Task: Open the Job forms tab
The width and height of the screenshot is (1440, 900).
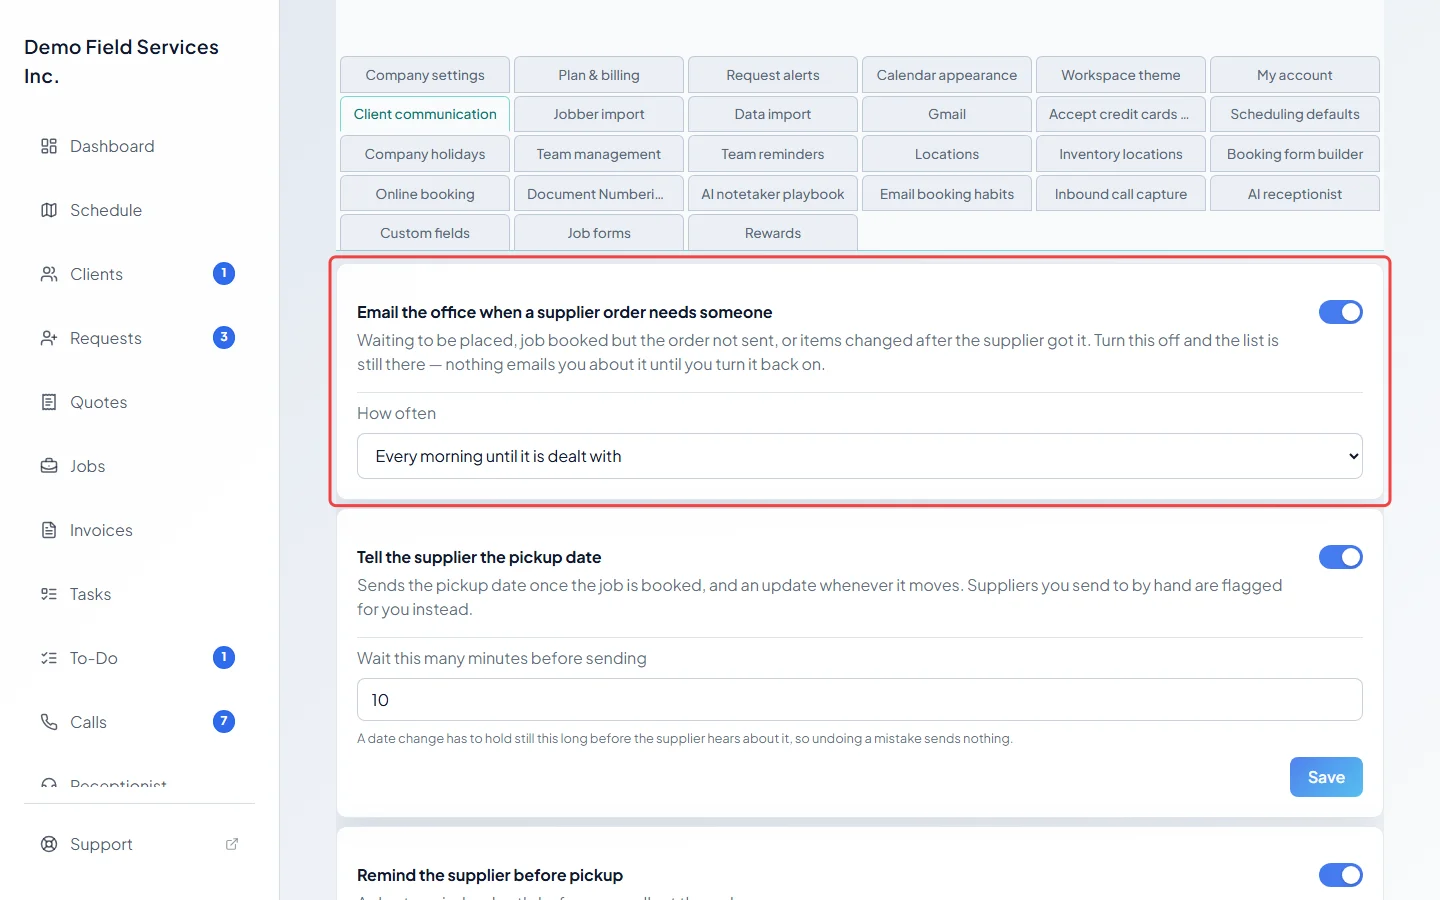Action: 599,233
